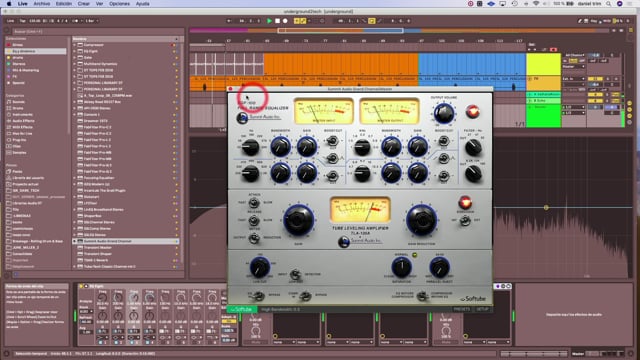The height and width of the screenshot is (360, 640).
Task: Expand the Gate device in browser
Action: [x=75, y=58]
